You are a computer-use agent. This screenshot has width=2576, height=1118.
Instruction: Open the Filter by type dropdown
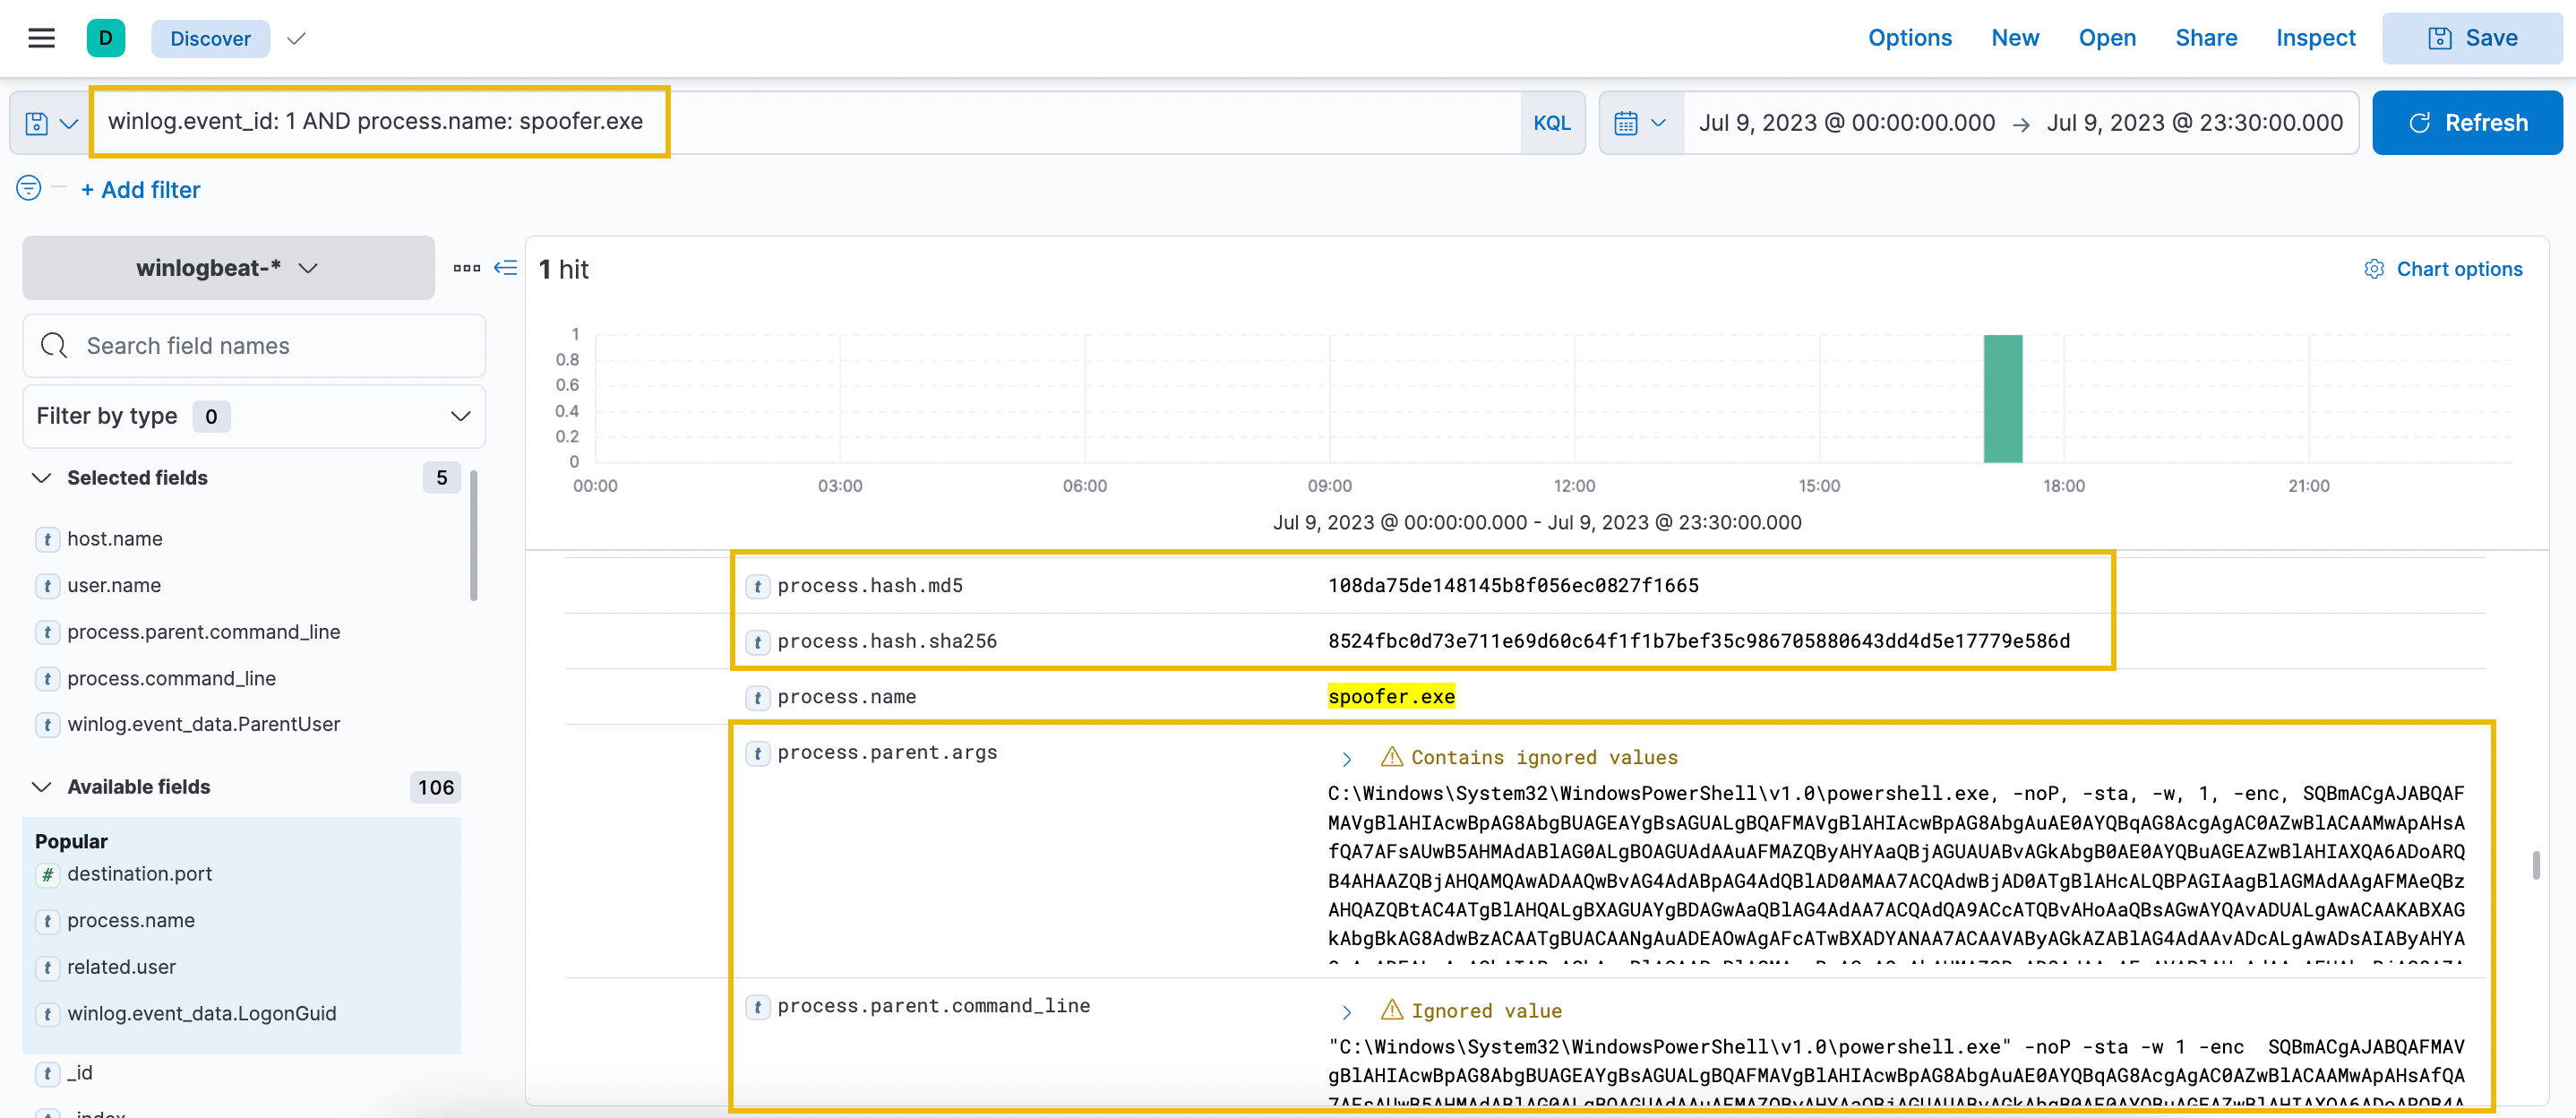[x=254, y=416]
